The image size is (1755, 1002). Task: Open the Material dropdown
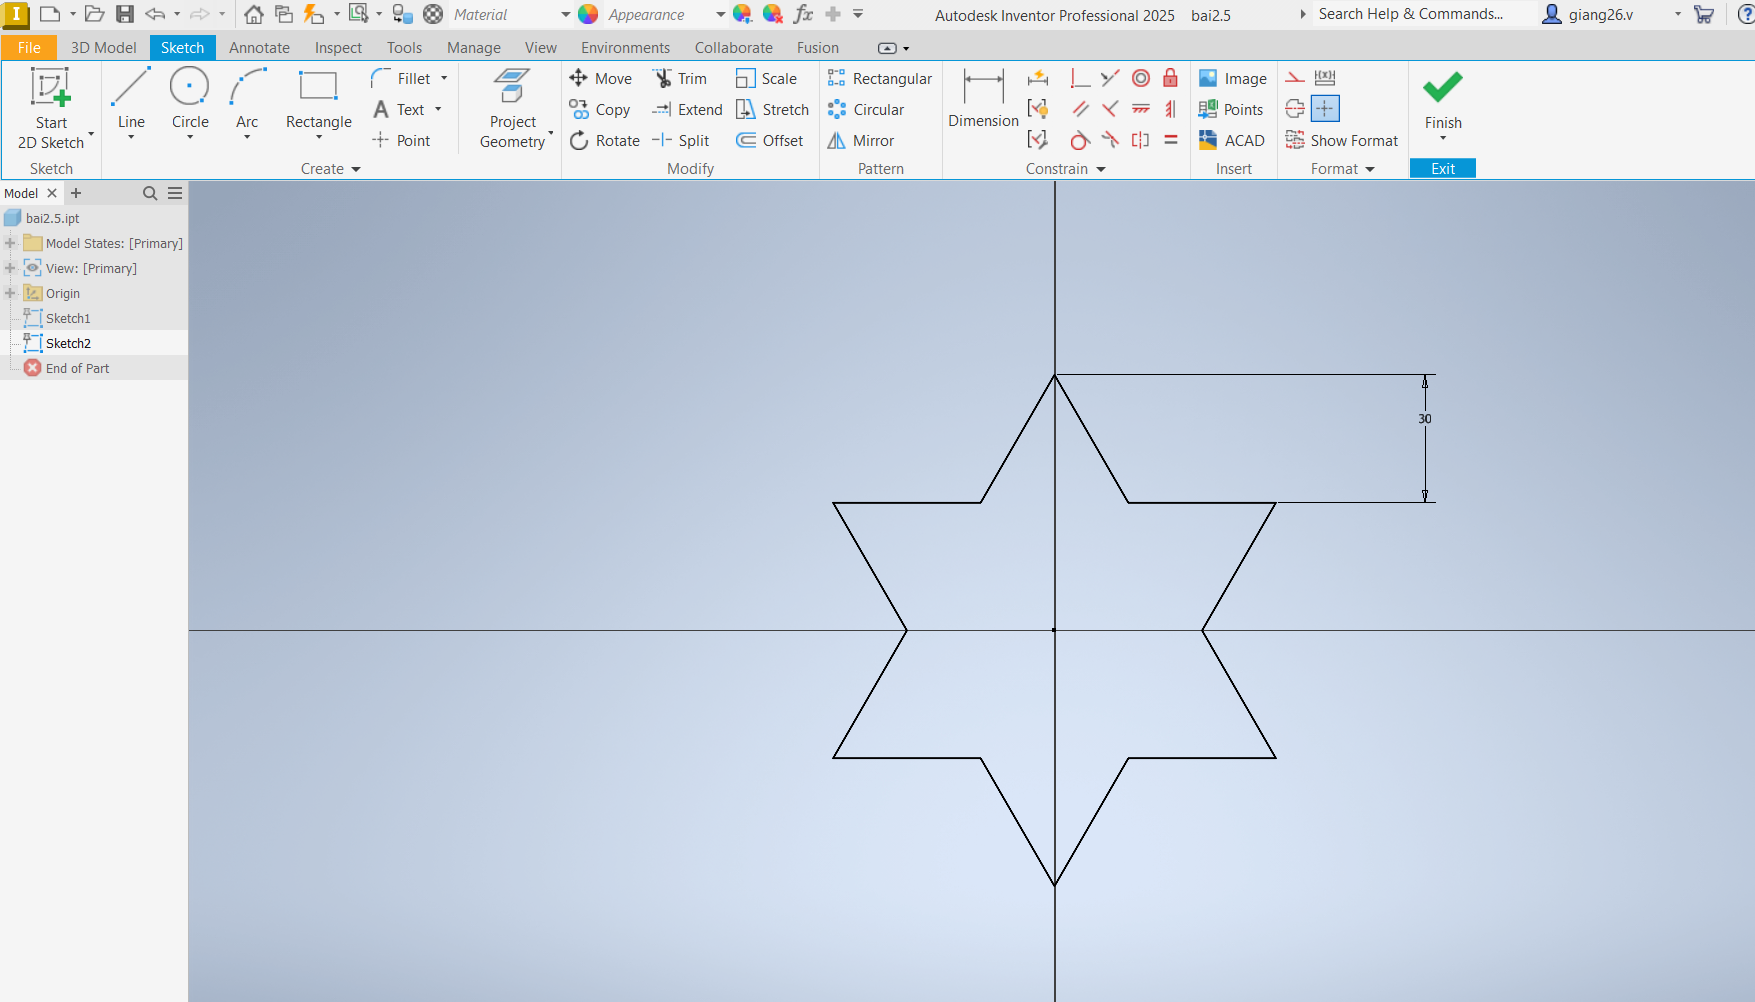coord(565,15)
